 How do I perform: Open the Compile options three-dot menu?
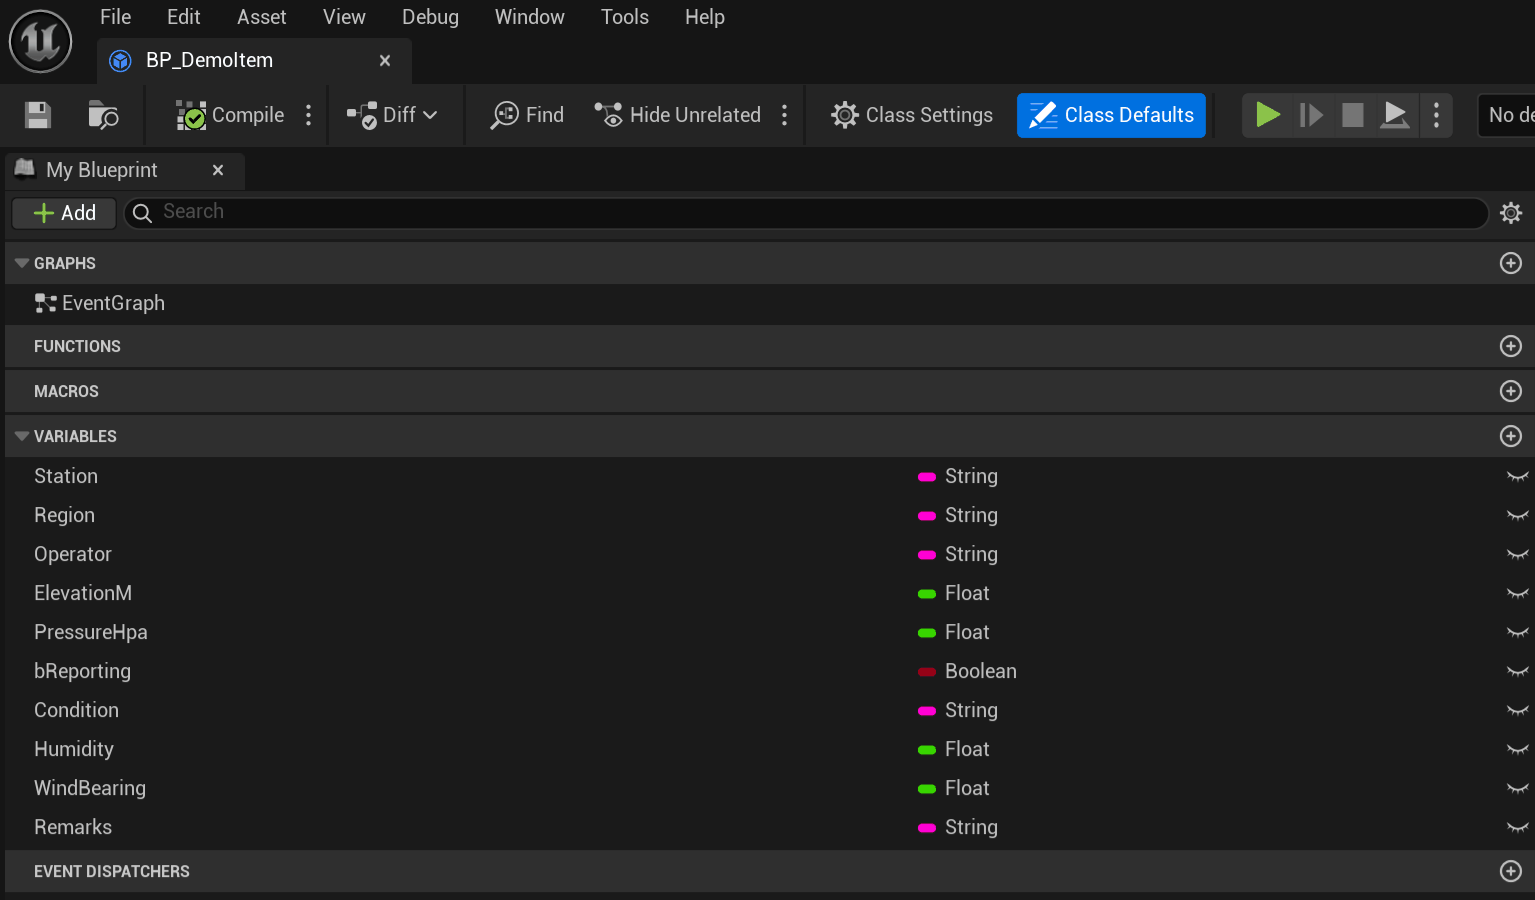click(x=309, y=115)
